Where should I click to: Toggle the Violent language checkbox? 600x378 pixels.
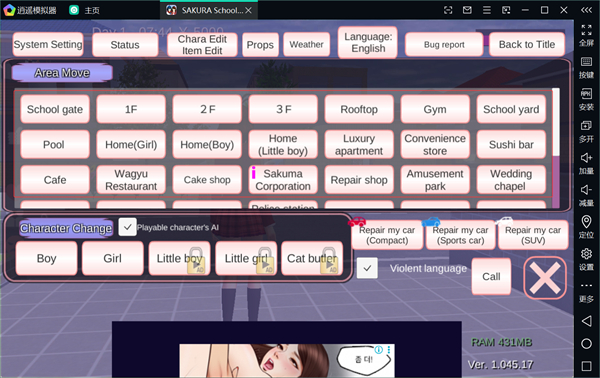click(x=367, y=268)
